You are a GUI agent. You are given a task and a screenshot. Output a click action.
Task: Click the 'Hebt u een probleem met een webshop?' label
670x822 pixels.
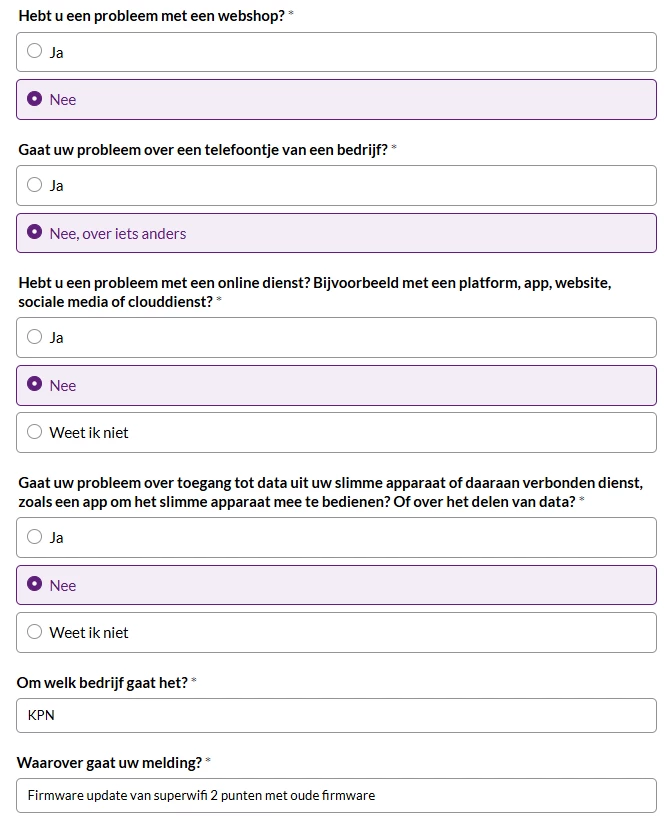(x=152, y=16)
